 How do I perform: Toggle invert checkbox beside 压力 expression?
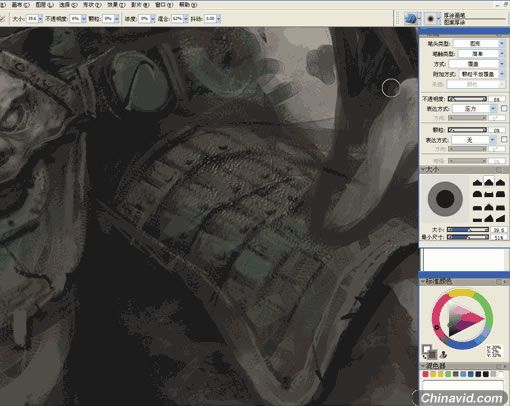point(504,108)
